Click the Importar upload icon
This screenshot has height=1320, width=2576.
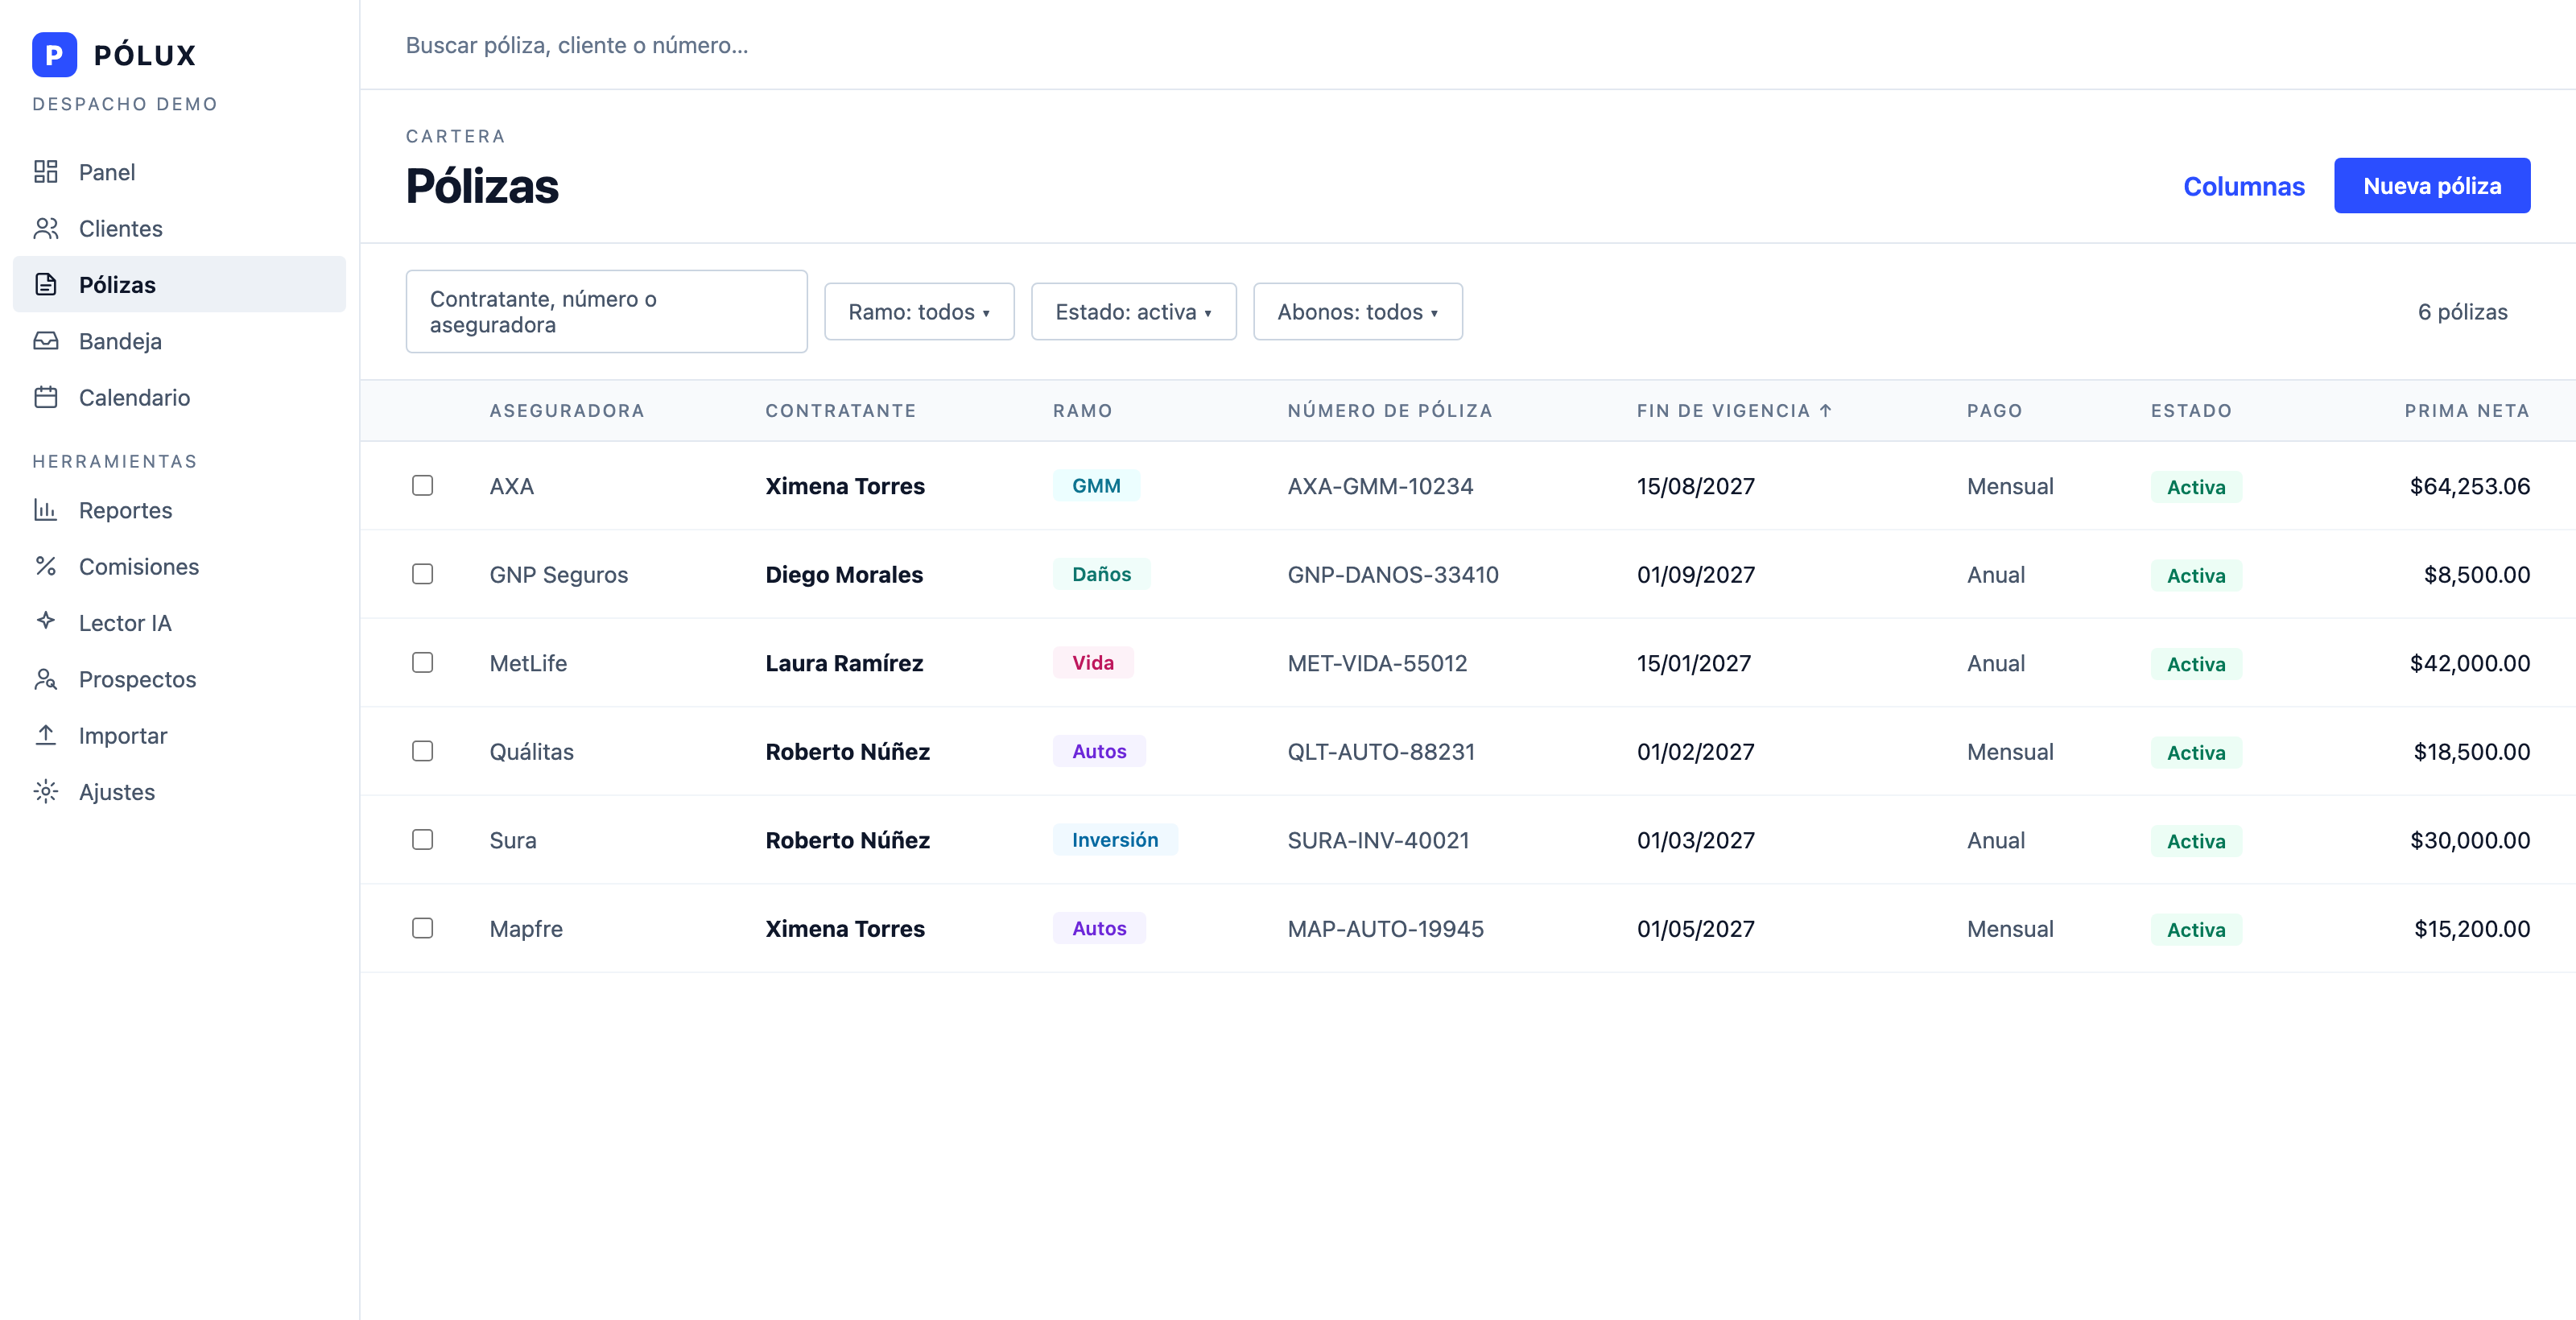pyautogui.click(x=46, y=735)
